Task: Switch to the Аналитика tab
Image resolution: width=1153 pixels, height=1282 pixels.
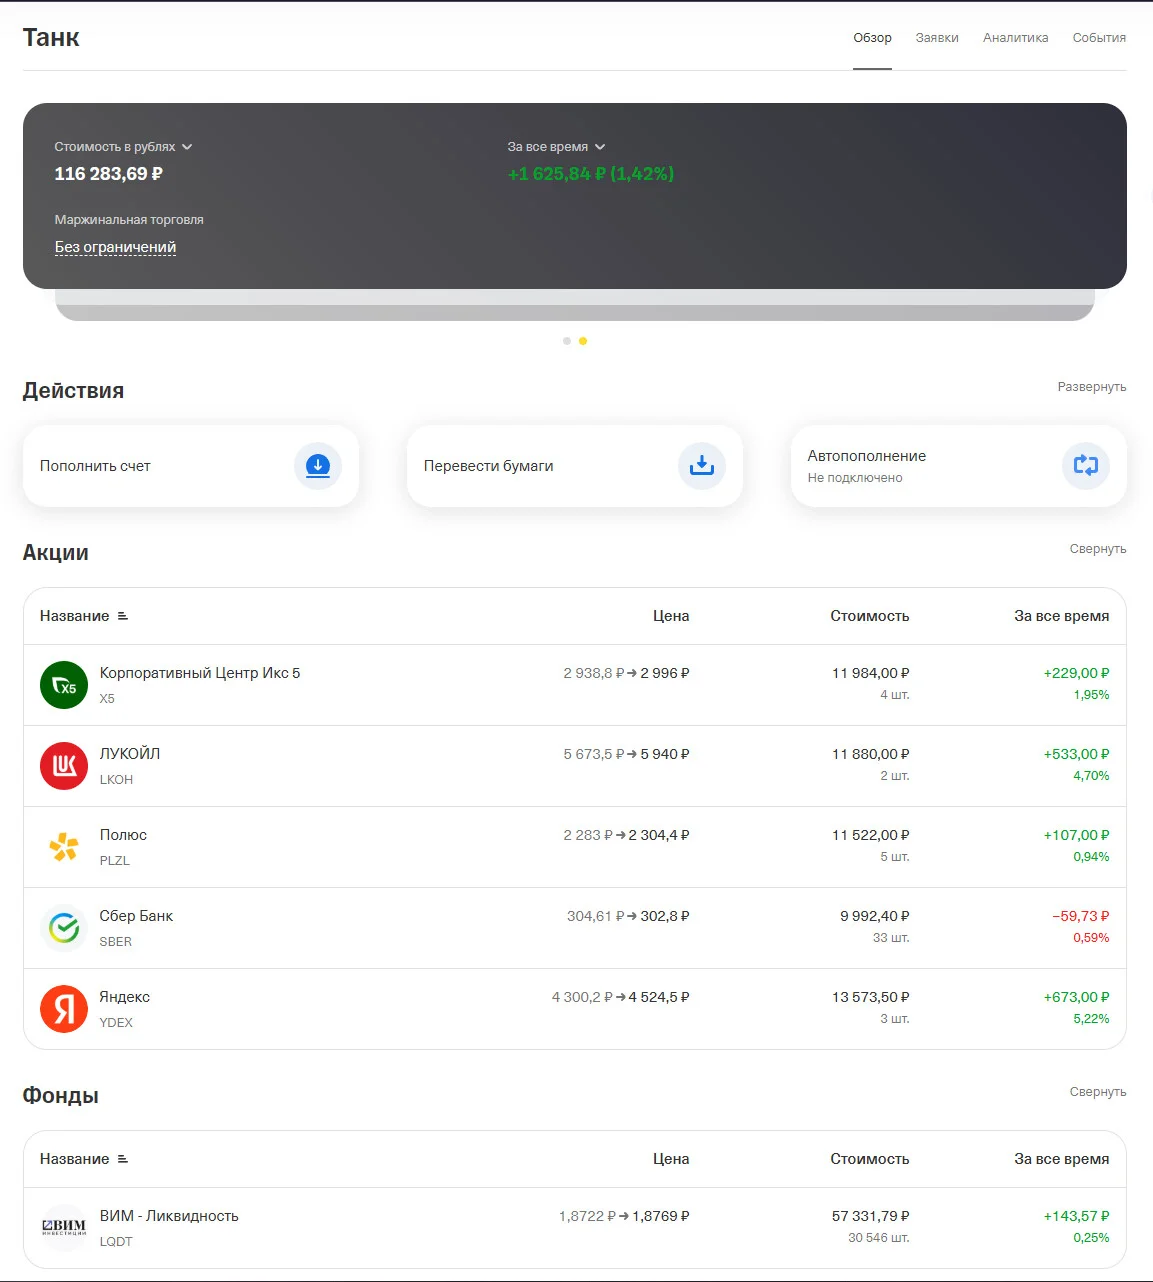Action: tap(1015, 38)
